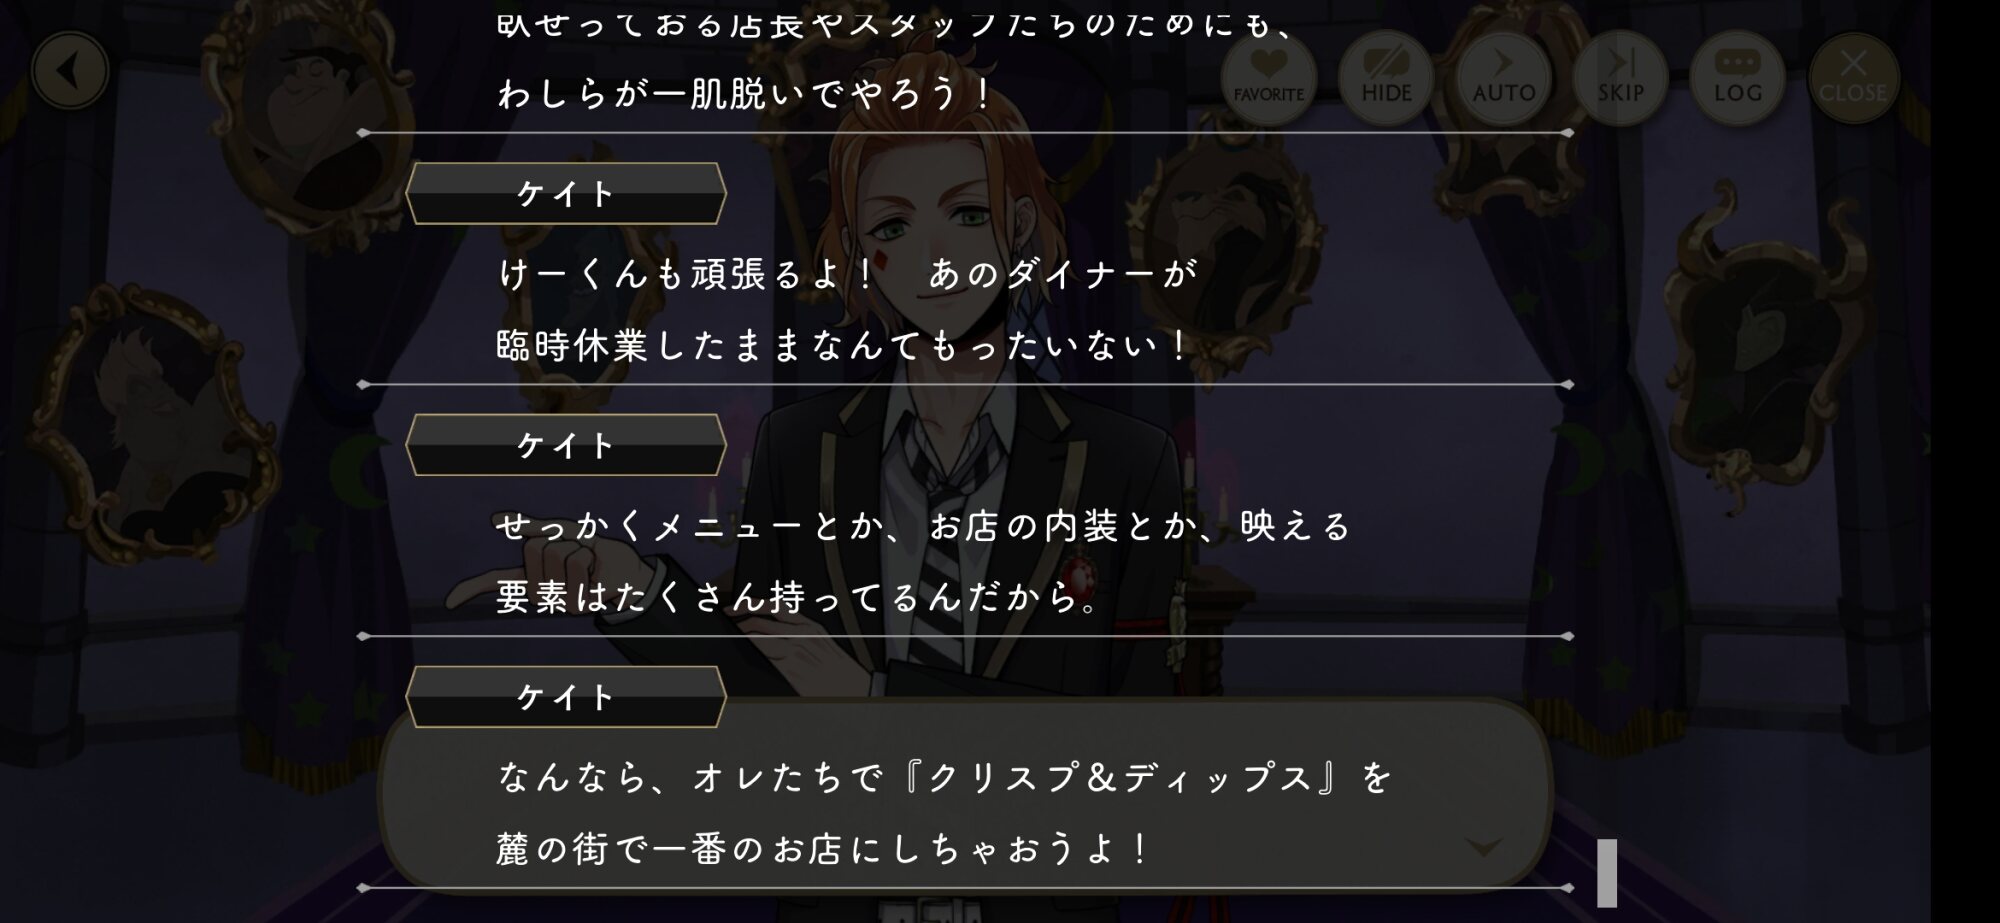The width and height of the screenshot is (2000, 923).
Task: Close the log with CLOSE button
Action: click(1853, 78)
